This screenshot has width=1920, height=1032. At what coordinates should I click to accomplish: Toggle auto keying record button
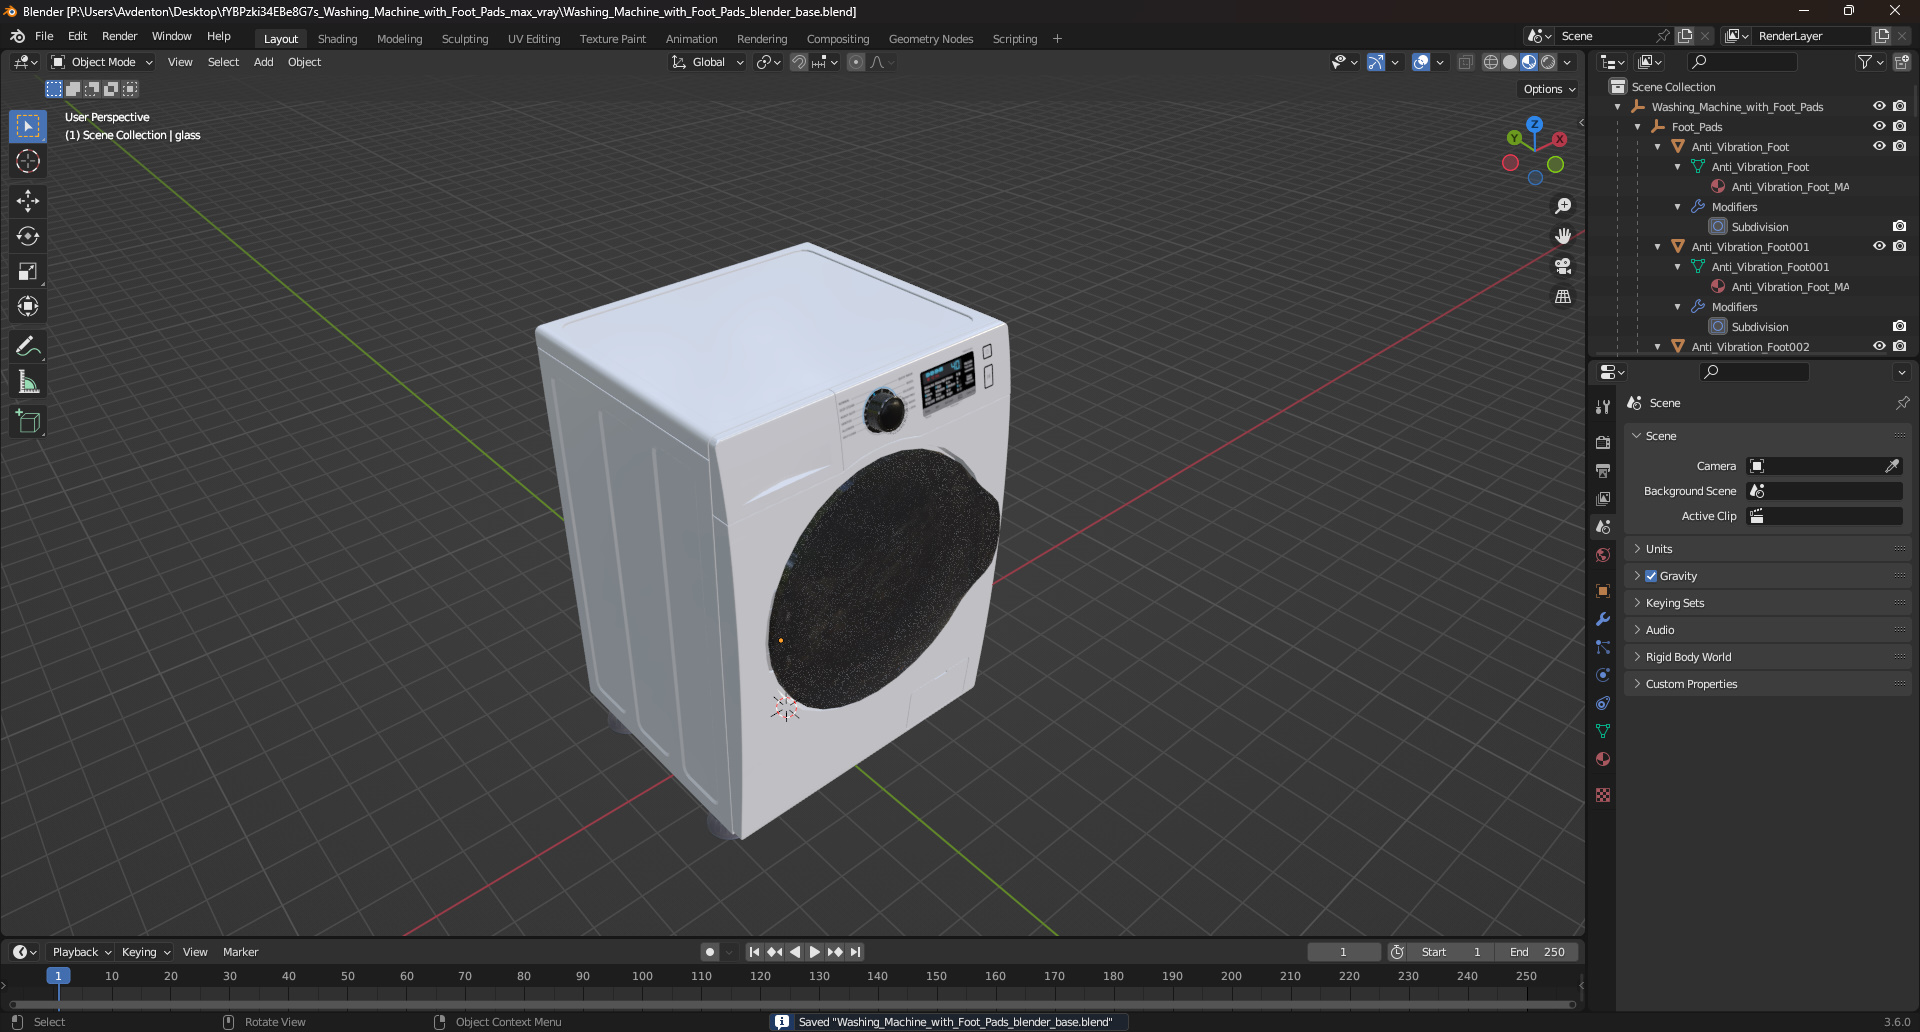point(710,952)
